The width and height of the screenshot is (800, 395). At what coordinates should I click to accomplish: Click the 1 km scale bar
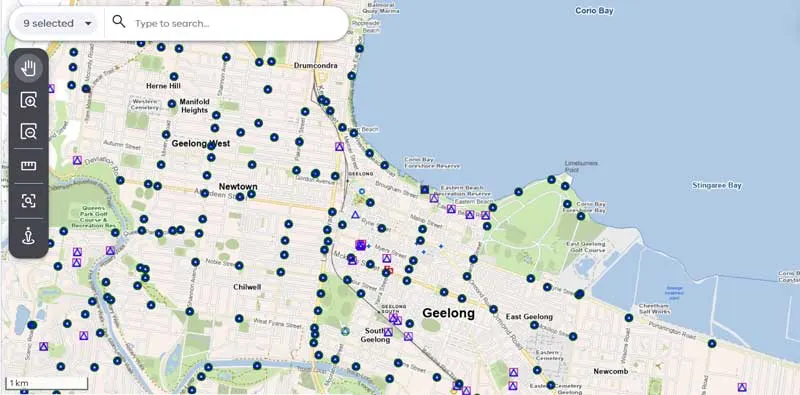point(46,383)
